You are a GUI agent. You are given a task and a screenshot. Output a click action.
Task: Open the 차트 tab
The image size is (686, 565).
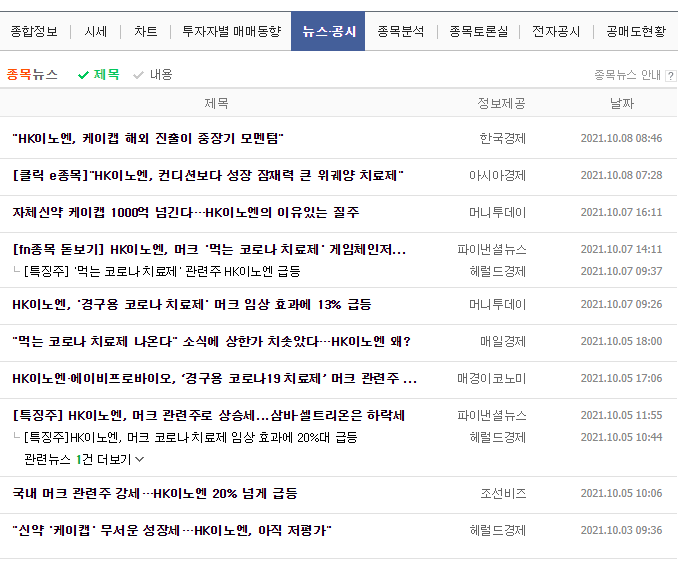(x=145, y=32)
